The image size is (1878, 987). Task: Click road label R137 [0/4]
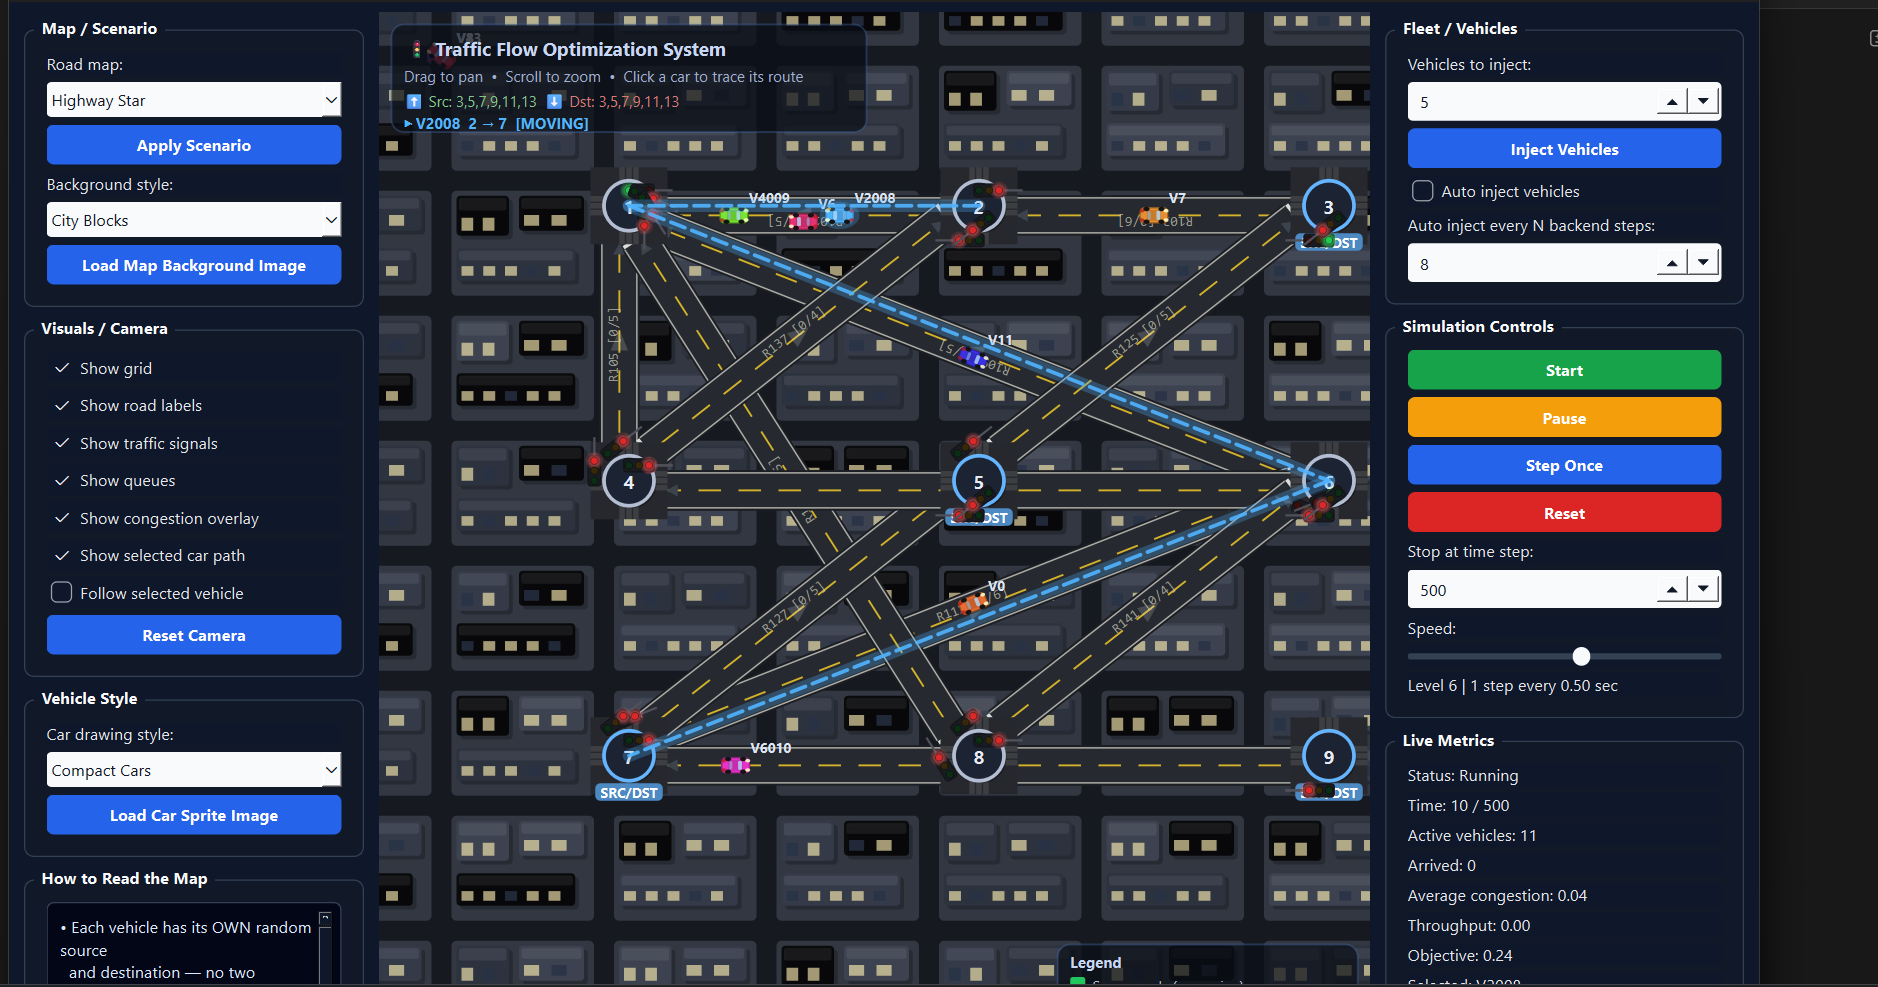[793, 332]
